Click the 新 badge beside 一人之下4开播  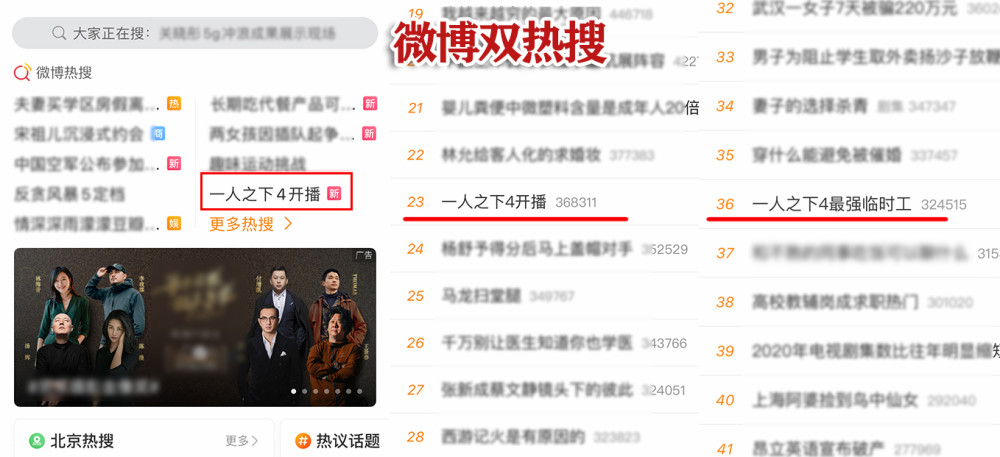tap(334, 194)
